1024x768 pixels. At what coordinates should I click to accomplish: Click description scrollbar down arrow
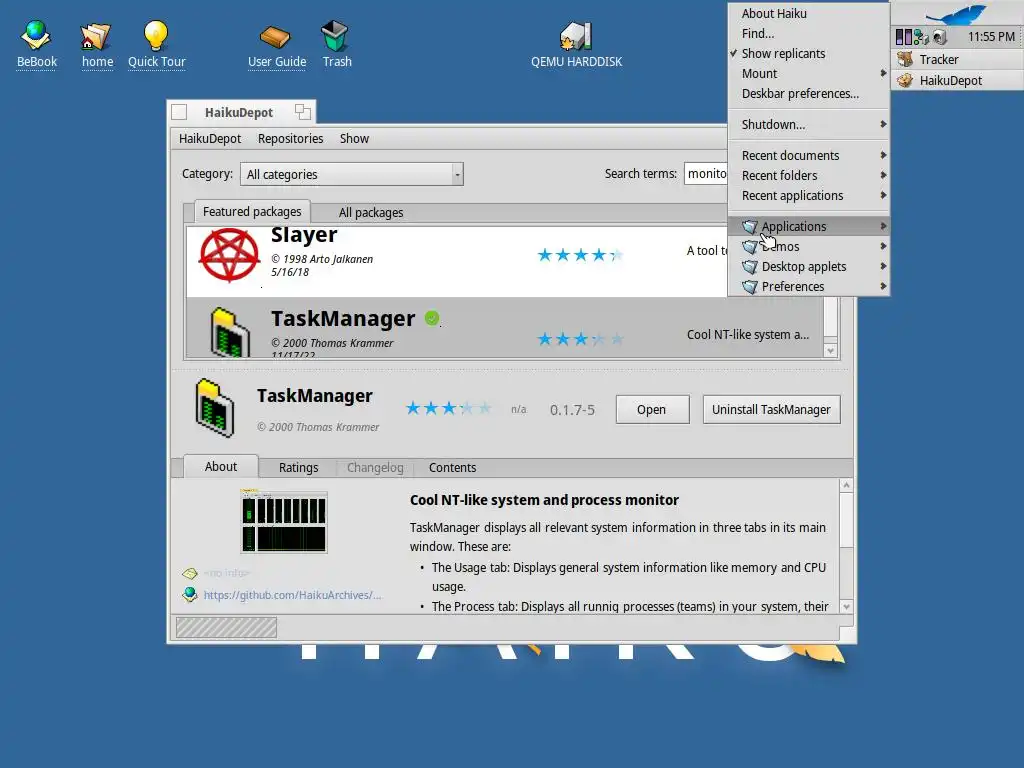(846, 607)
